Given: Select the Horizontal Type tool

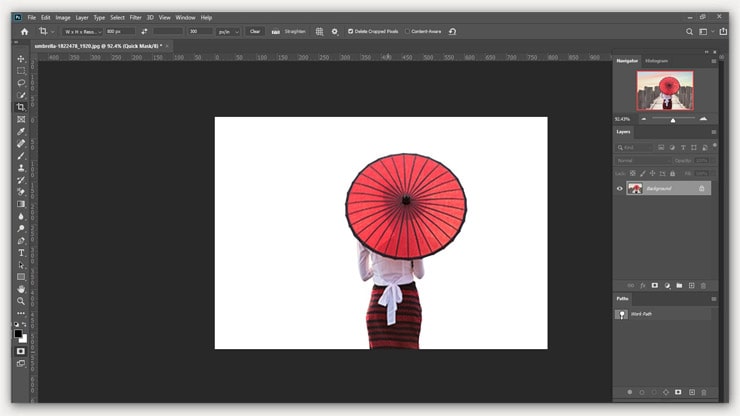Looking at the screenshot, I should pos(21,253).
